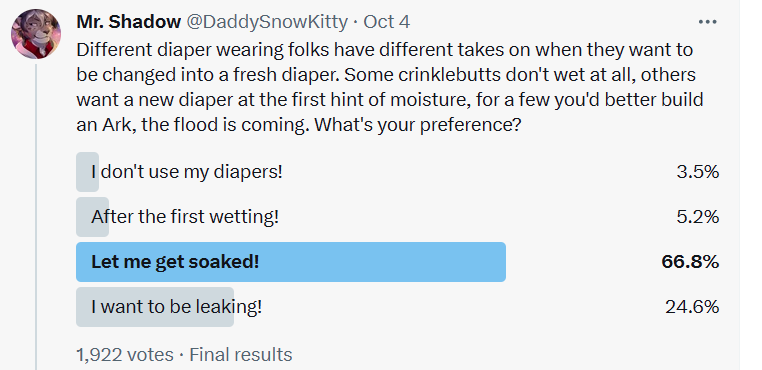Open tweet by clicking "What's your preference?" text
The width and height of the screenshot is (762, 370).
click(418, 125)
